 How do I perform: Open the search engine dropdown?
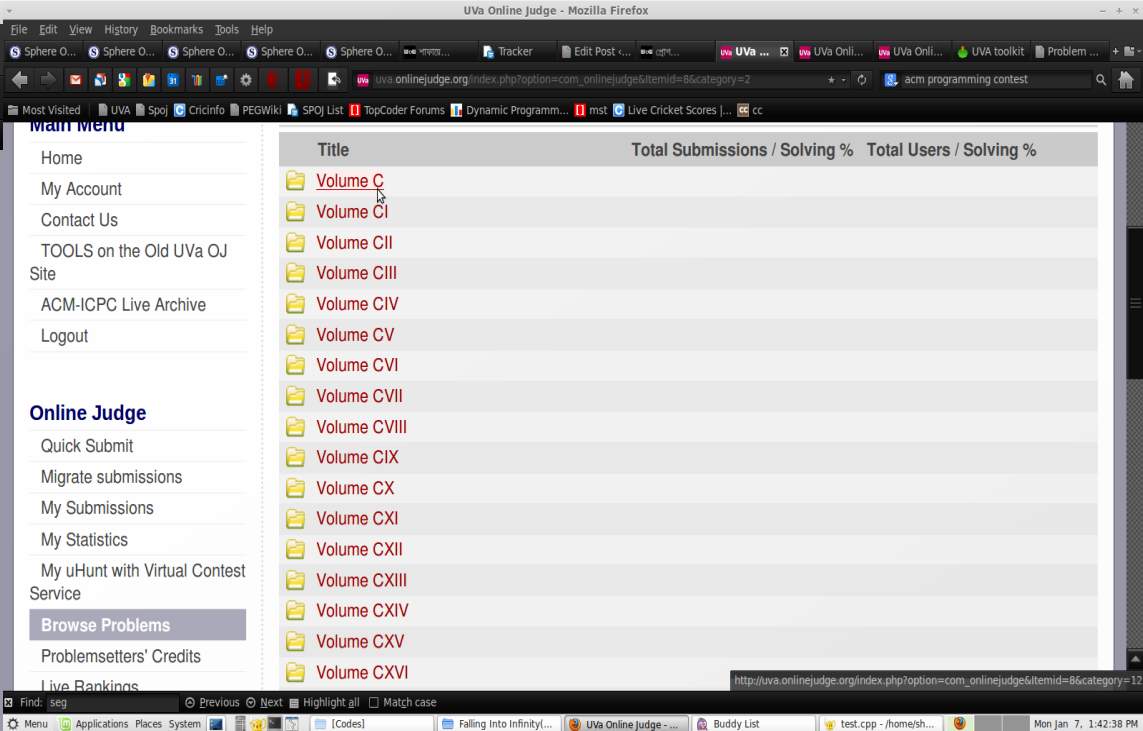click(x=891, y=80)
